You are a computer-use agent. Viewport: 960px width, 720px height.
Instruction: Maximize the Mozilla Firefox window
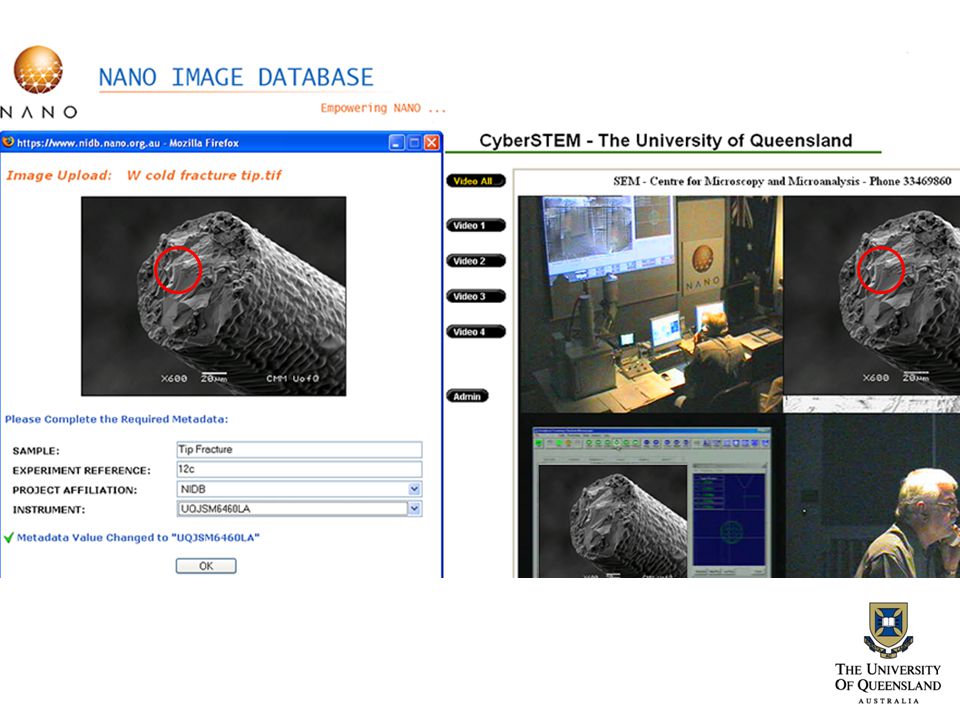pos(414,143)
